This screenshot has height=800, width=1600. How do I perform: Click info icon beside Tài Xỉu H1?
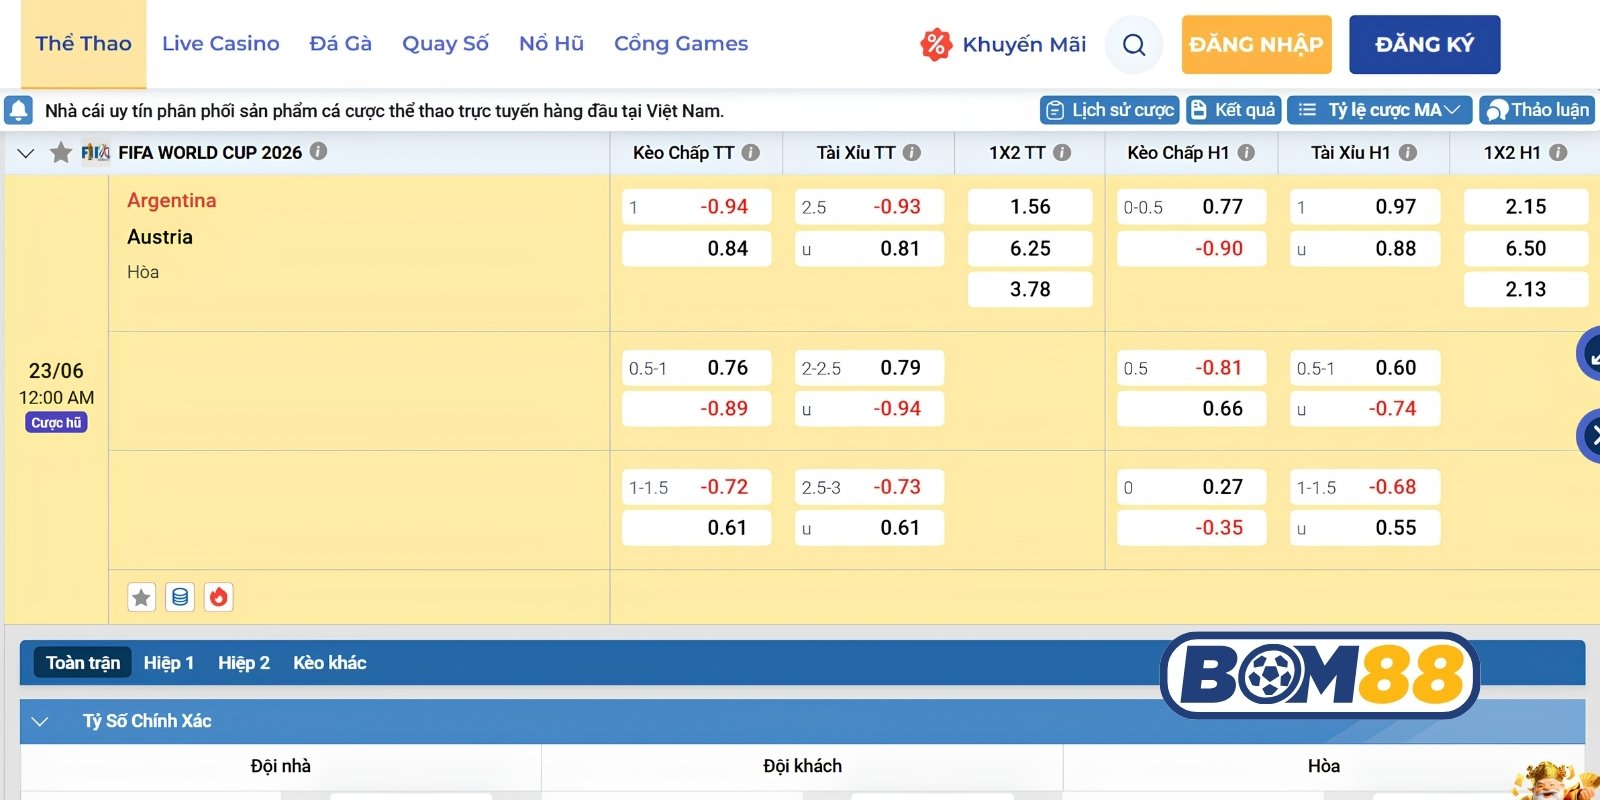pos(1407,152)
